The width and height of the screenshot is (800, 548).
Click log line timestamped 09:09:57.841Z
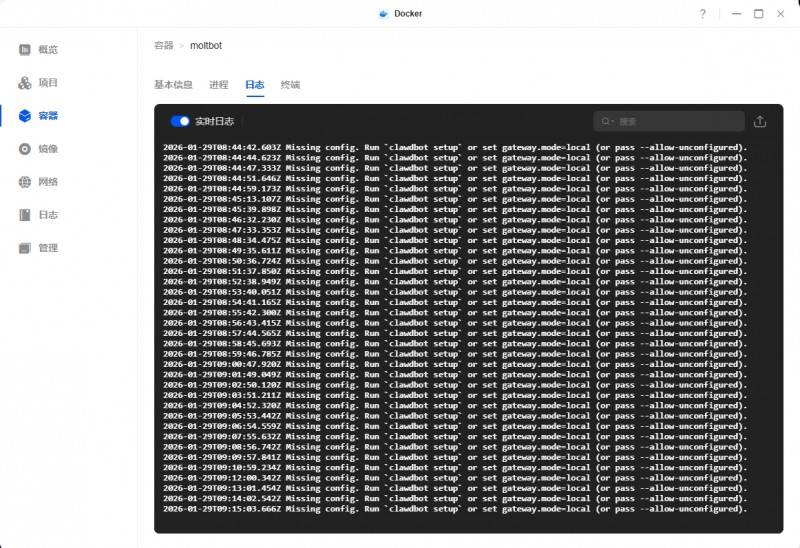pos(455,457)
